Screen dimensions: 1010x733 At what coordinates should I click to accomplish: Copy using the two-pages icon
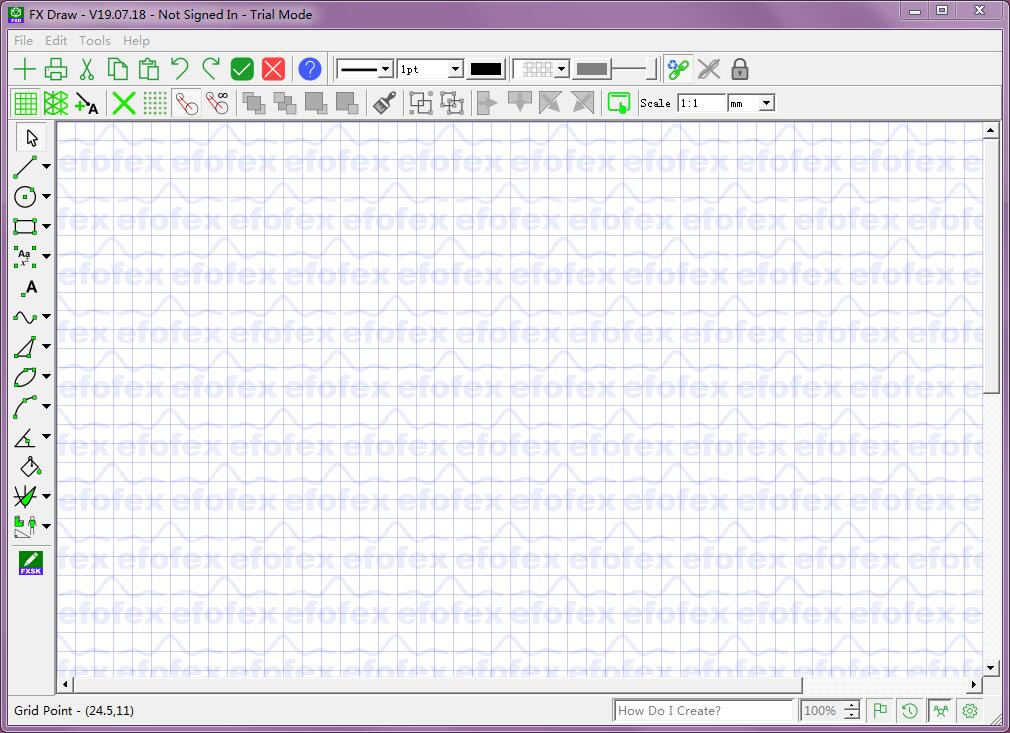click(118, 69)
